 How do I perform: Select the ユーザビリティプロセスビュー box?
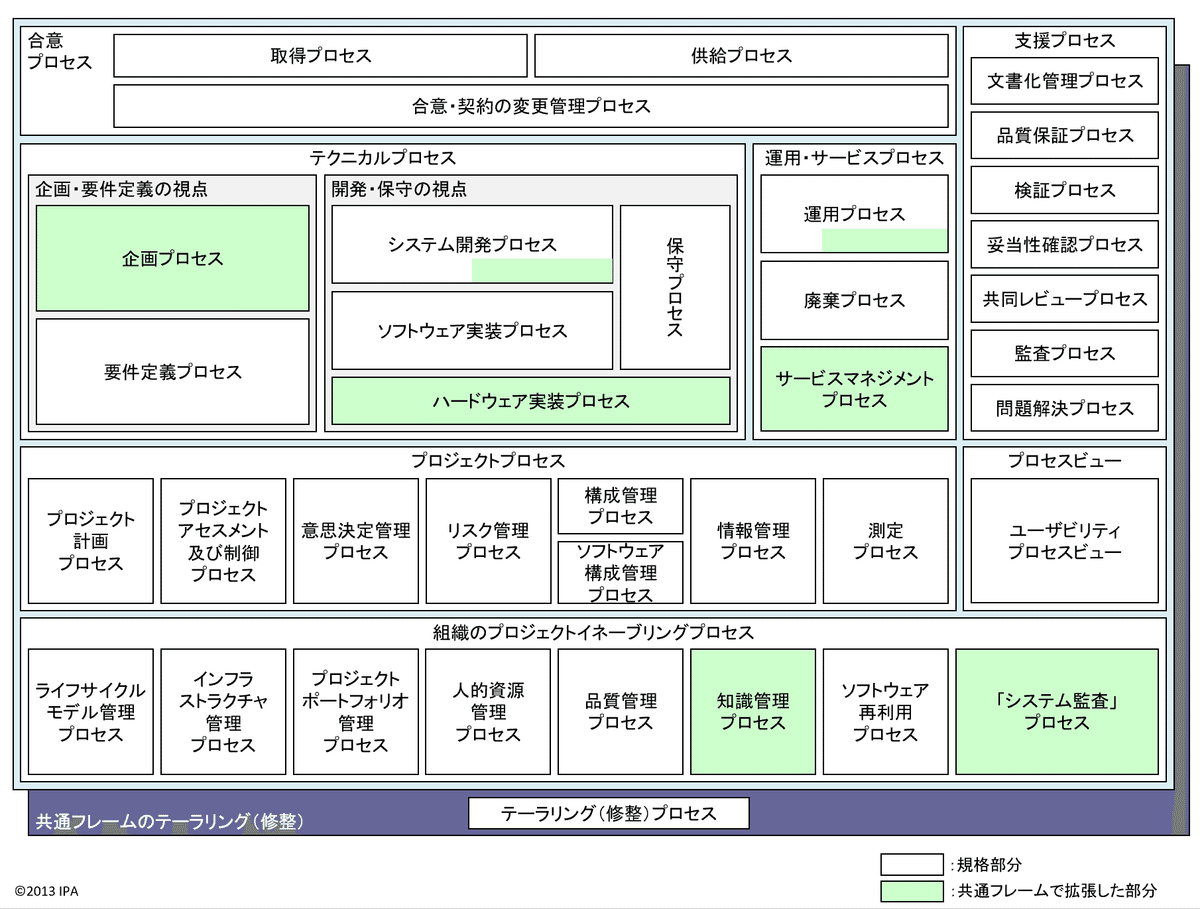pyautogui.click(x=1064, y=541)
